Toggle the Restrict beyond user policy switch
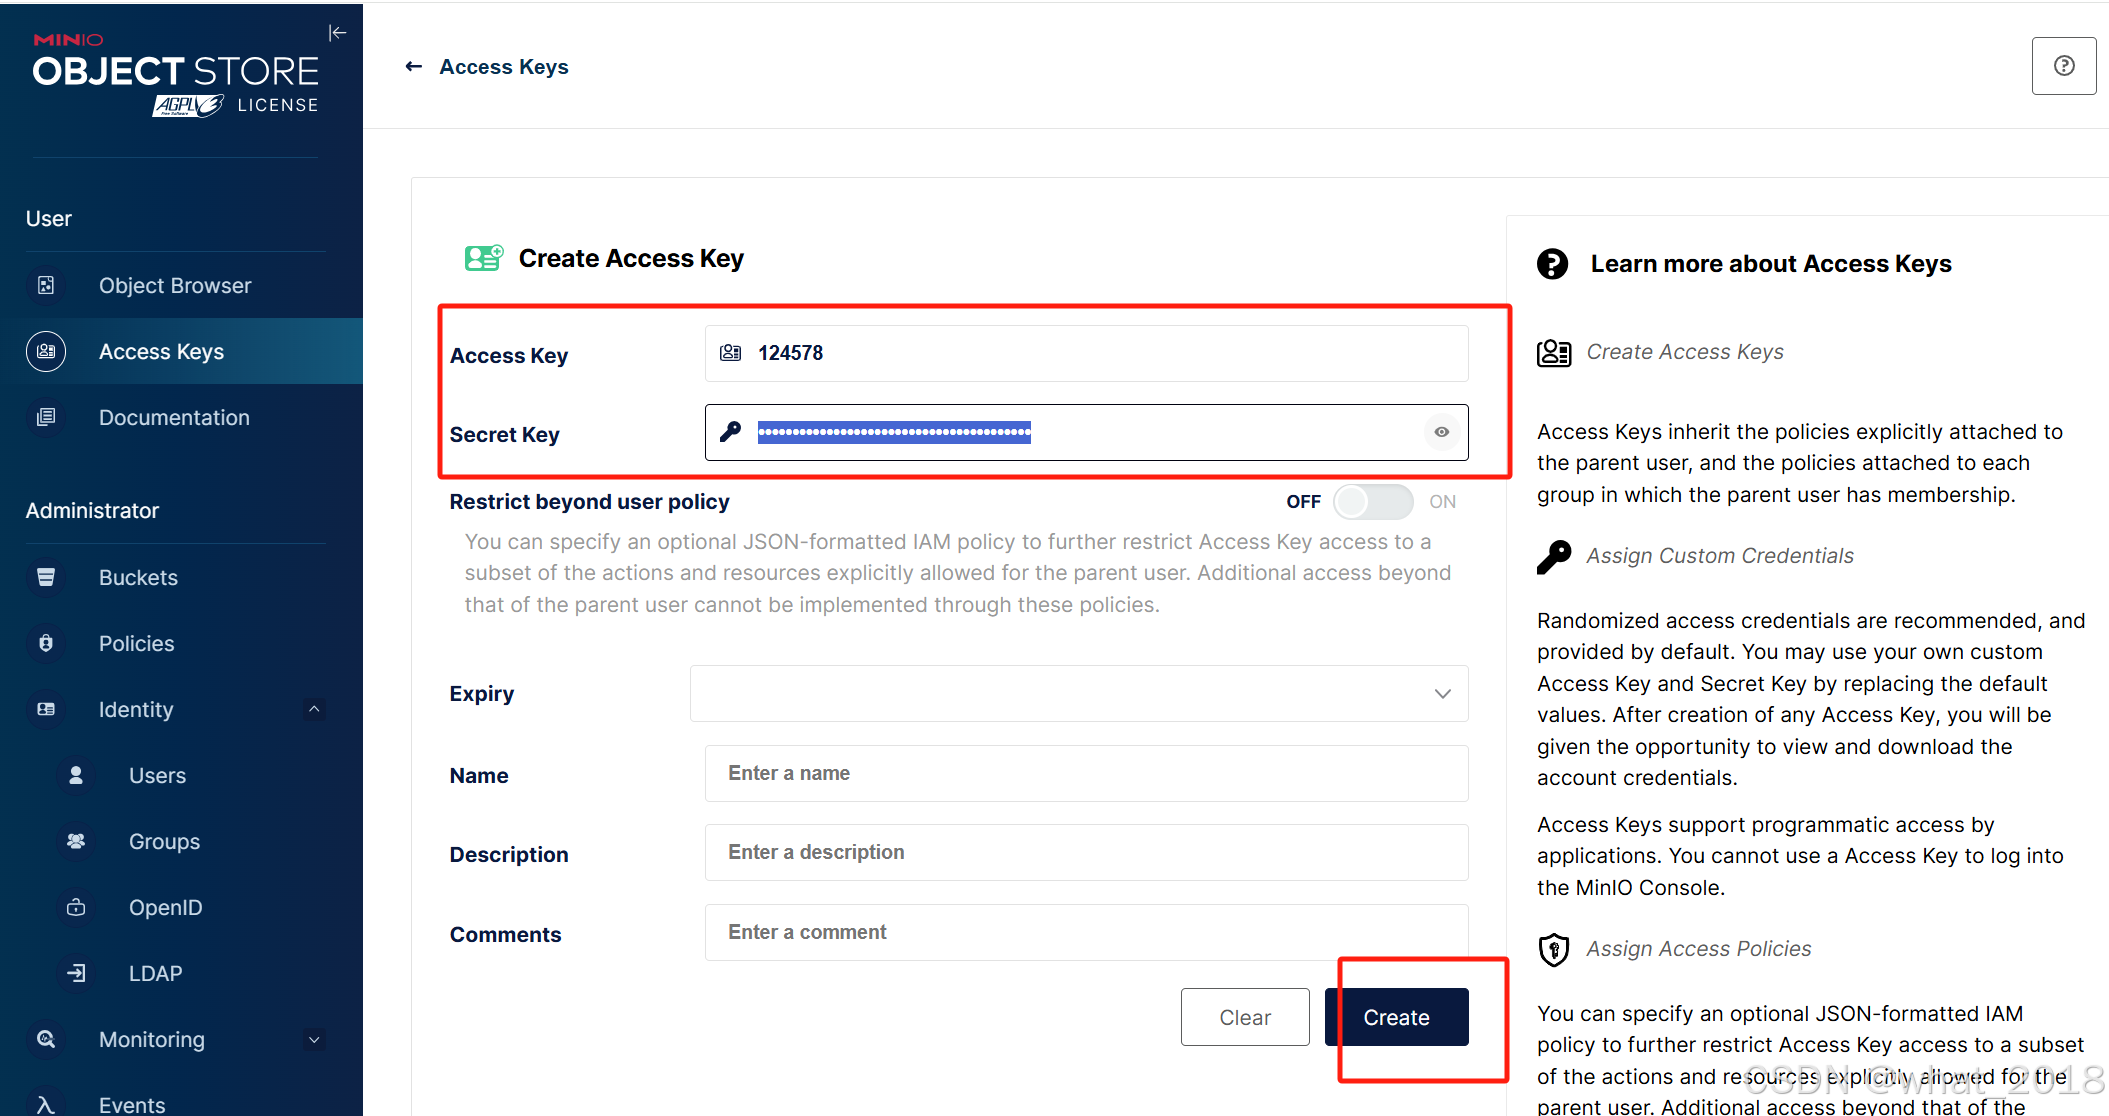This screenshot has width=2109, height=1116. (1372, 502)
